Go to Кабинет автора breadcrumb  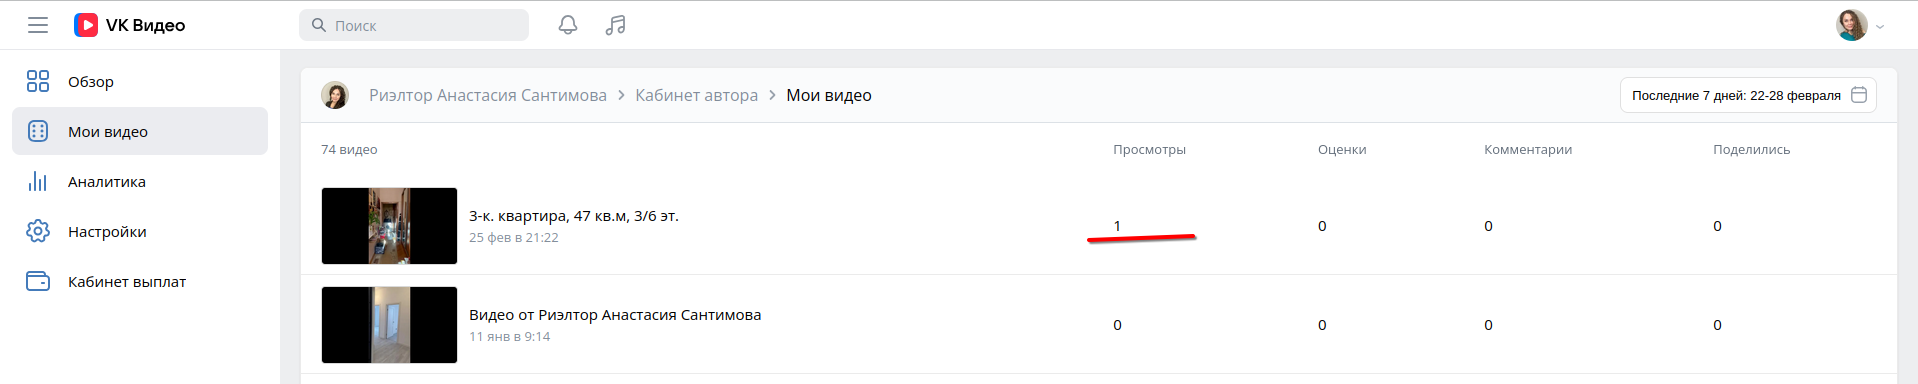697,95
